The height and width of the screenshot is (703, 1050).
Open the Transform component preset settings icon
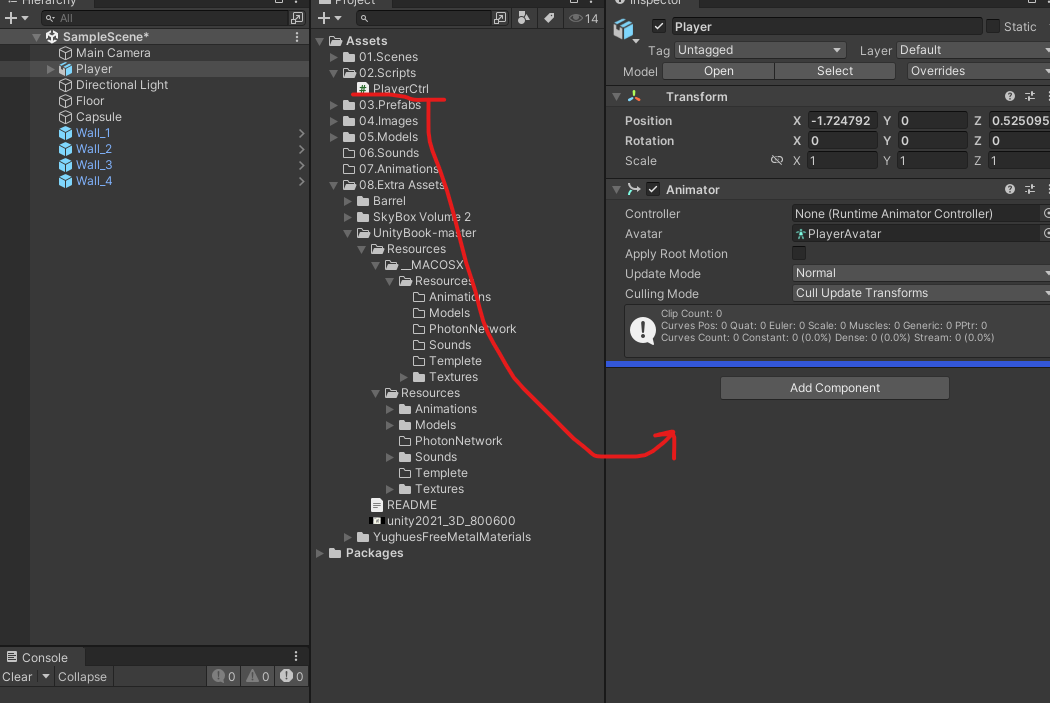coord(1030,96)
